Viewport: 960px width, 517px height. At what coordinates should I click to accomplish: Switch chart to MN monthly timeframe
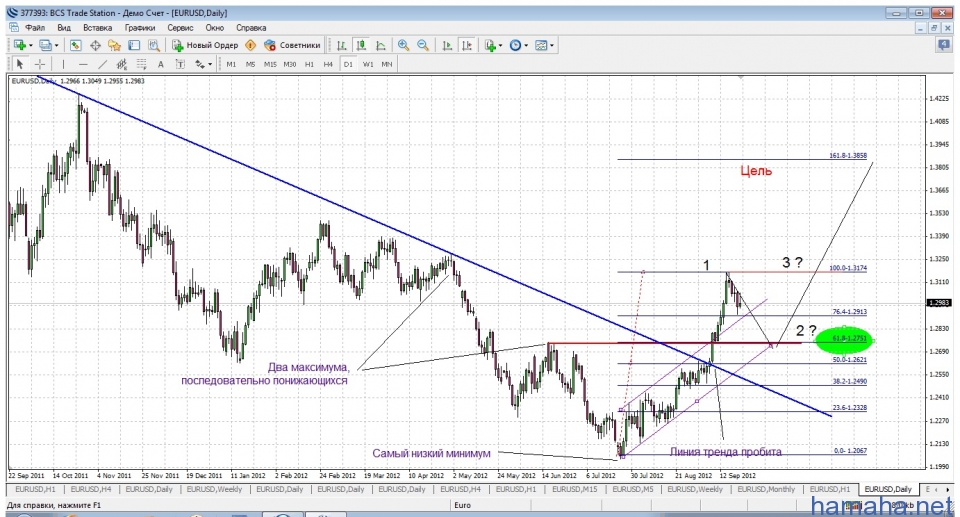click(387, 64)
